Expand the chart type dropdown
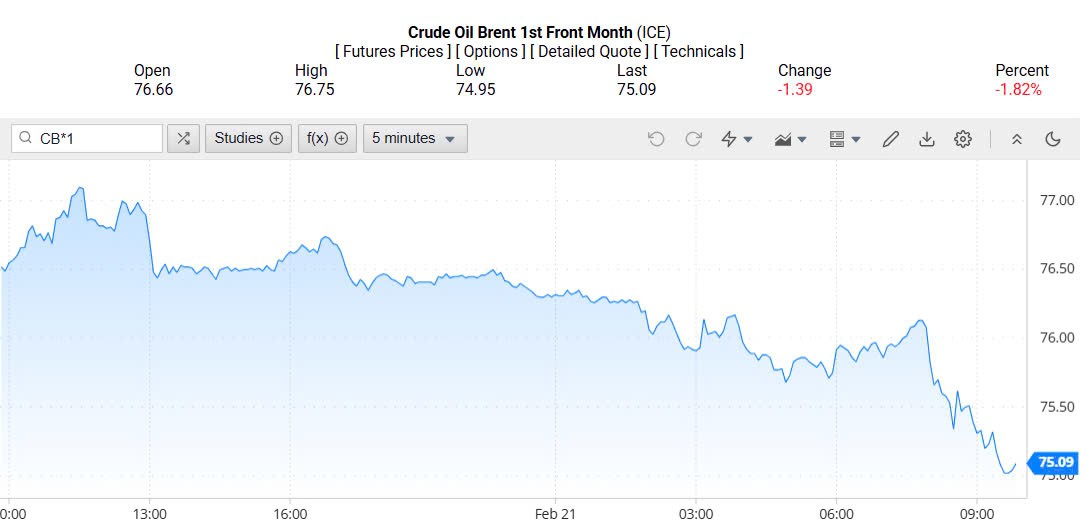Screen dimensions: 1087x526 click(790, 139)
